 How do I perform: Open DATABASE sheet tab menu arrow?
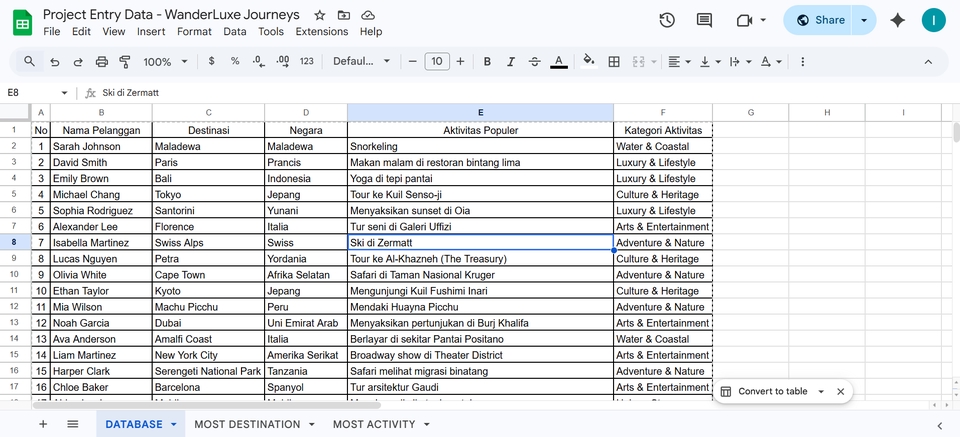tap(174, 424)
